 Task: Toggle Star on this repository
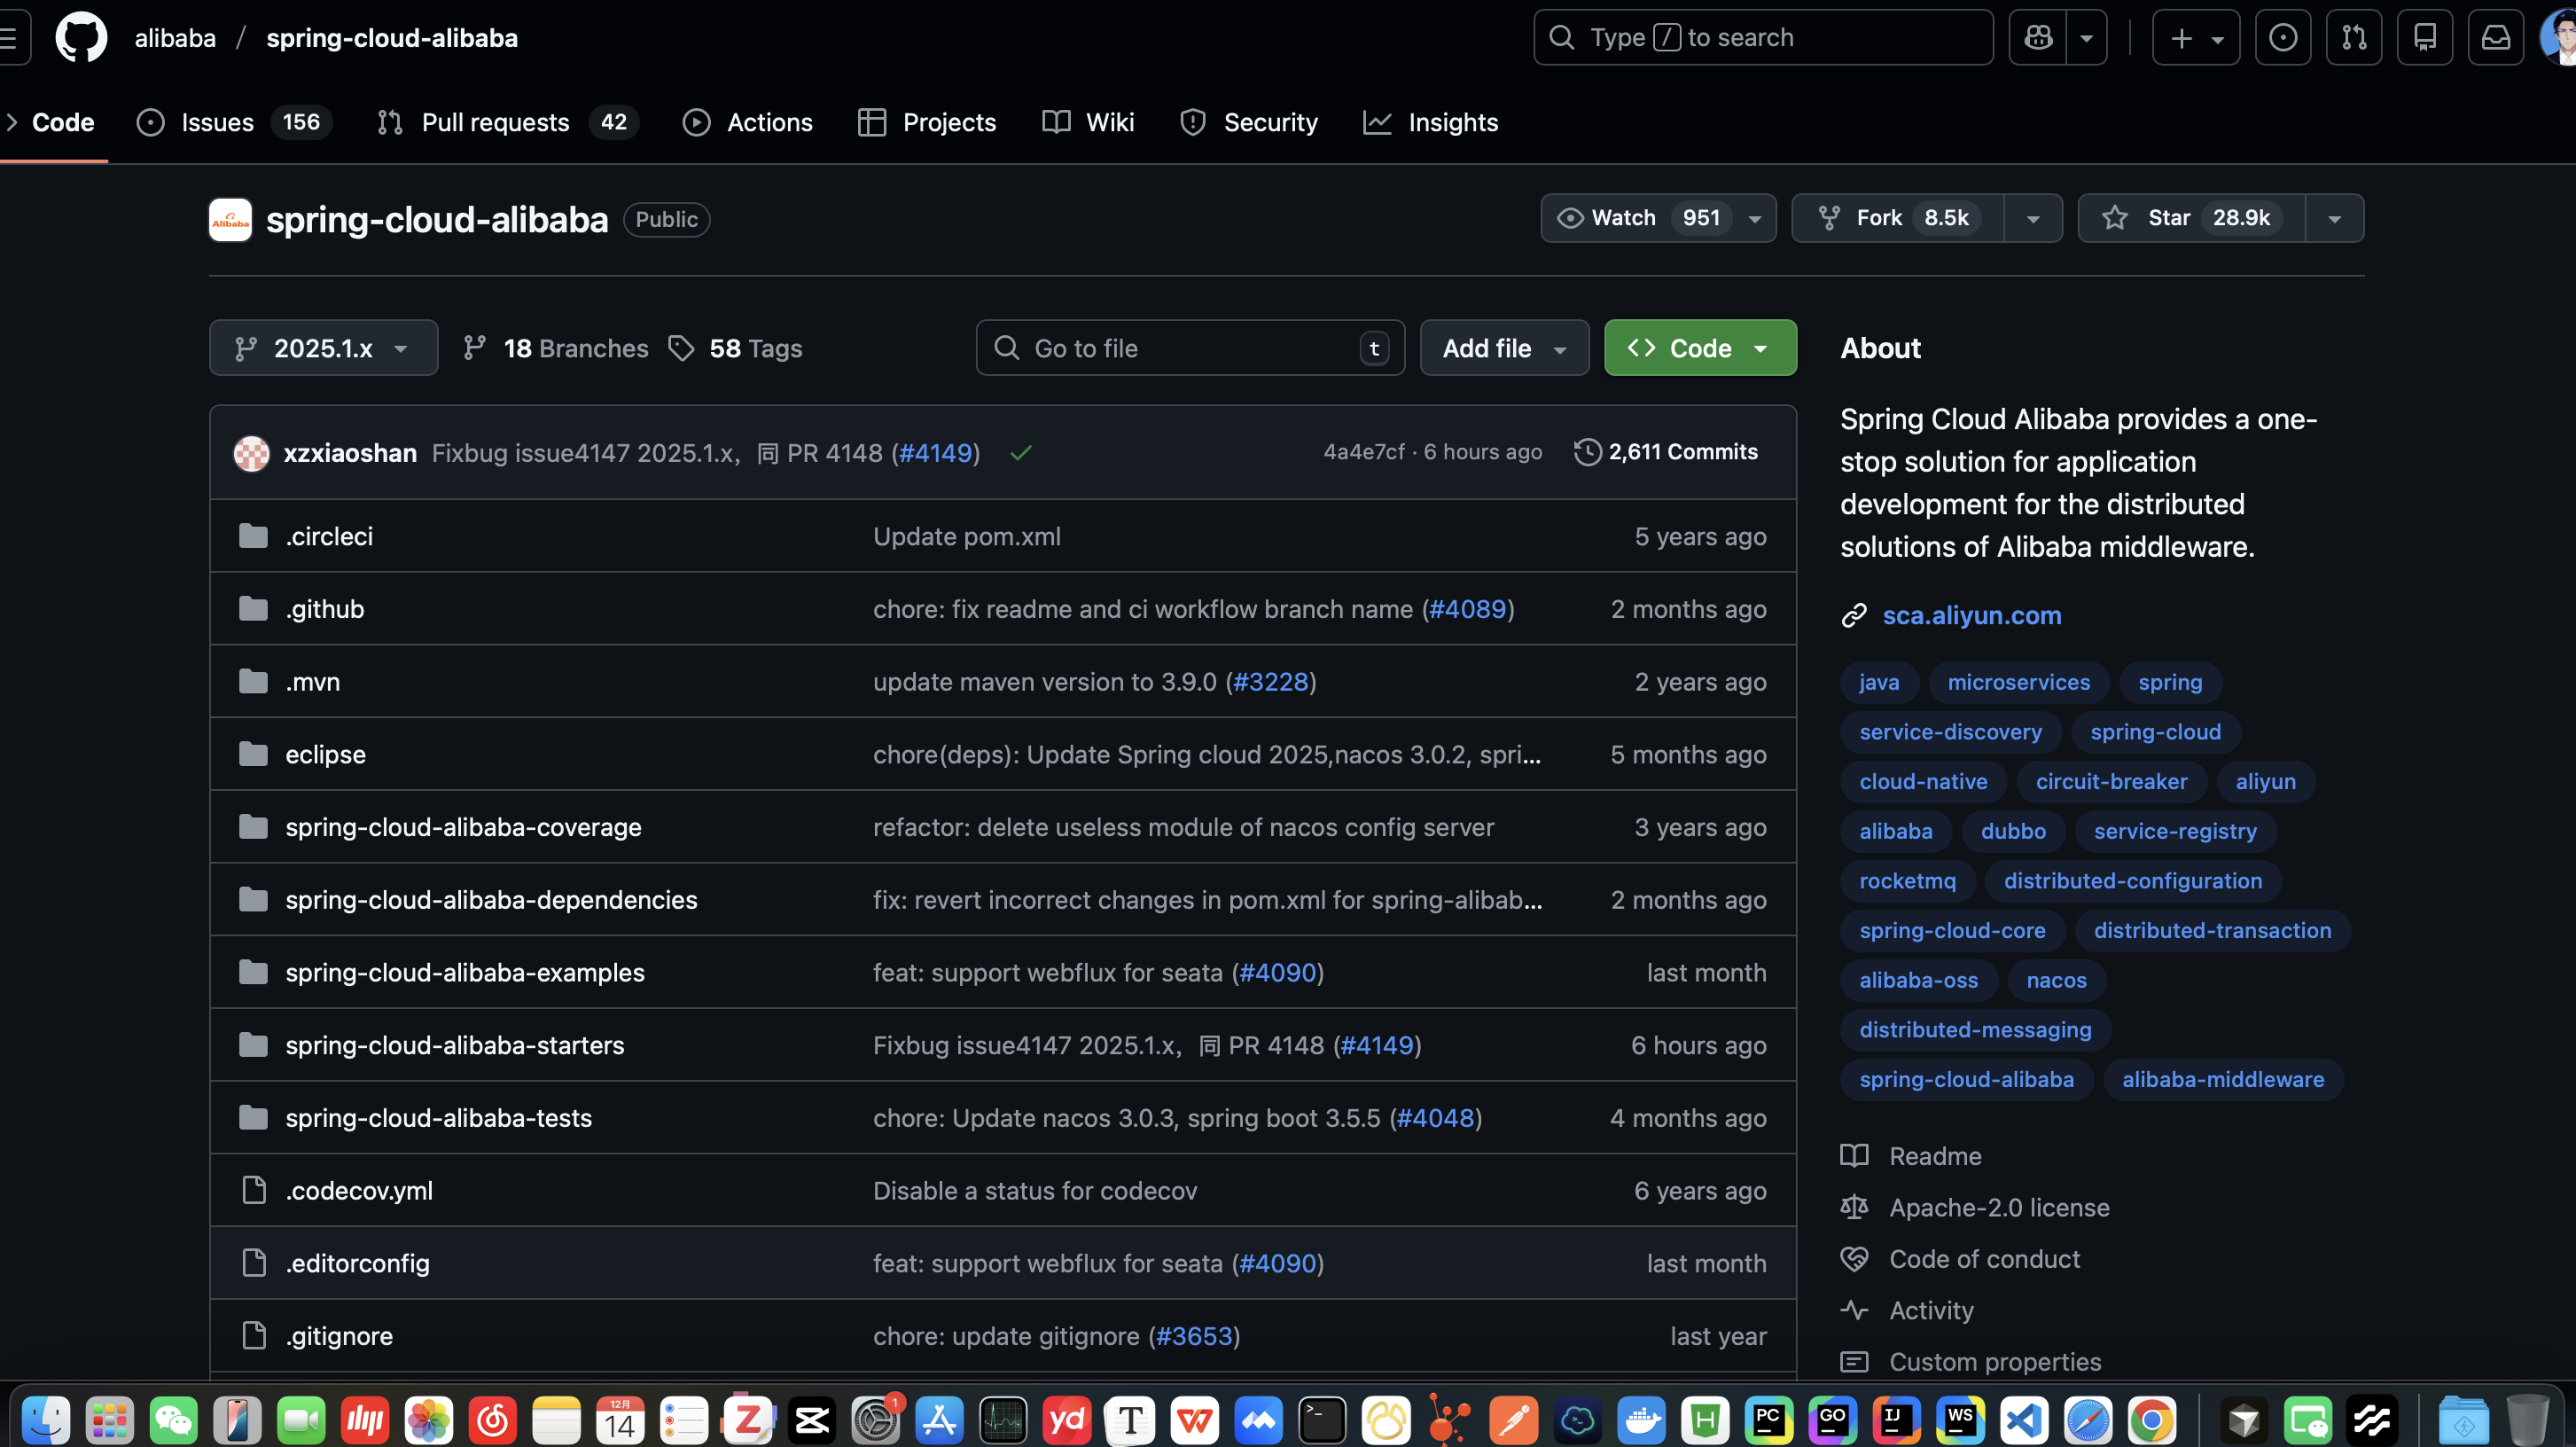(x=2190, y=218)
